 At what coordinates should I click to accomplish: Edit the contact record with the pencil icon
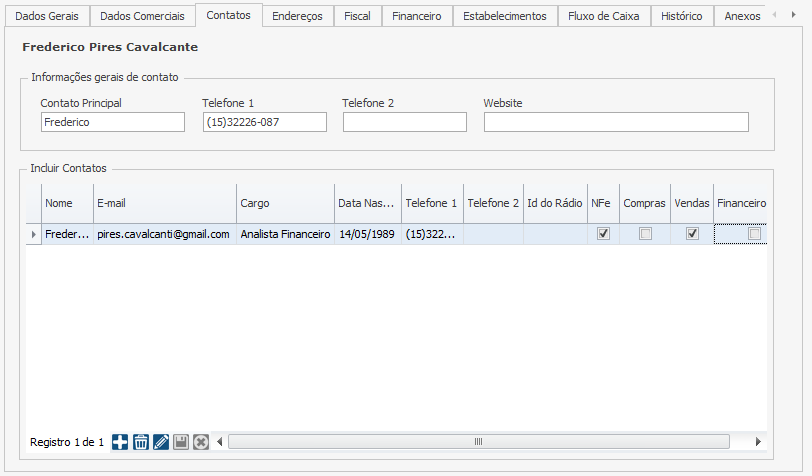[x=161, y=442]
